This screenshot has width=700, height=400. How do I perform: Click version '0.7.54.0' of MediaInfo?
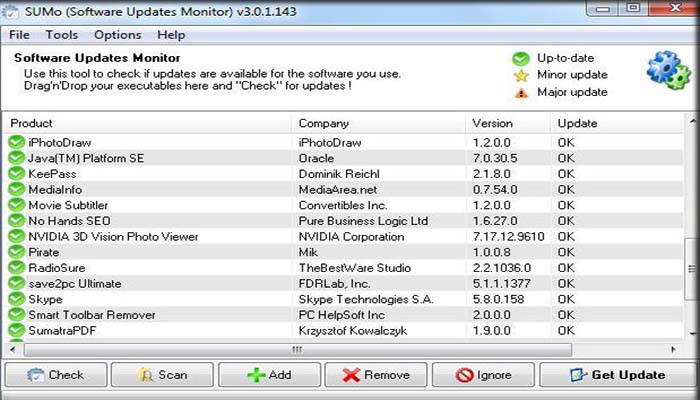click(x=495, y=189)
